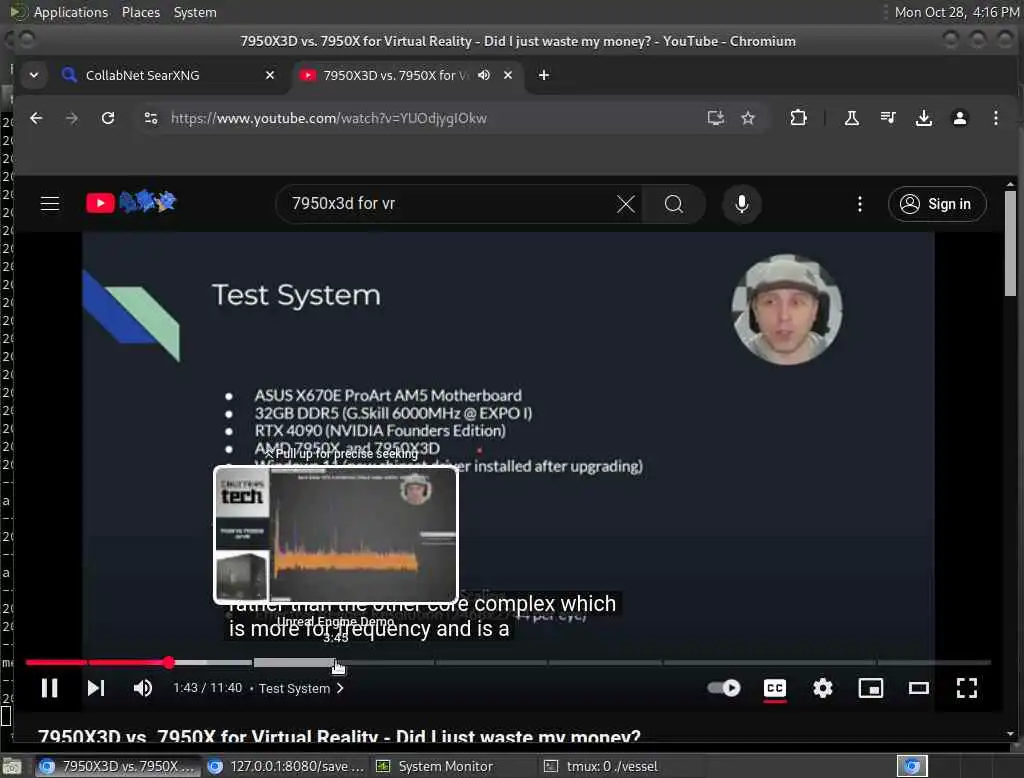The width and height of the screenshot is (1024, 778).
Task: Skip to the next video
Action: (x=95, y=688)
